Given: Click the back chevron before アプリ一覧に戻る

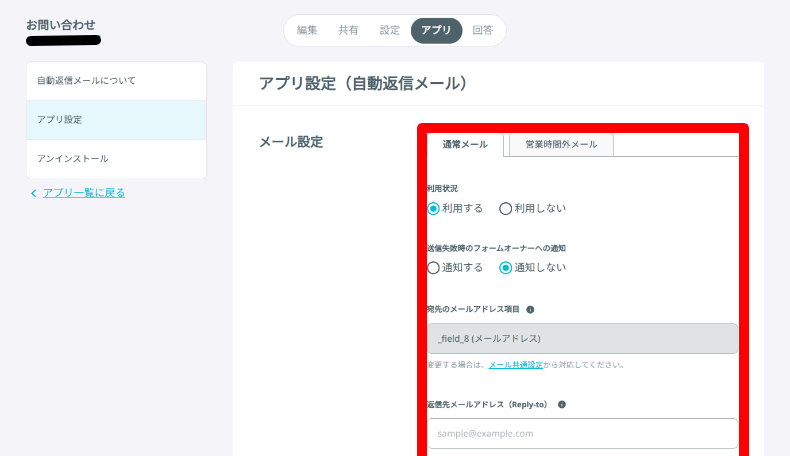Looking at the screenshot, I should pos(34,193).
